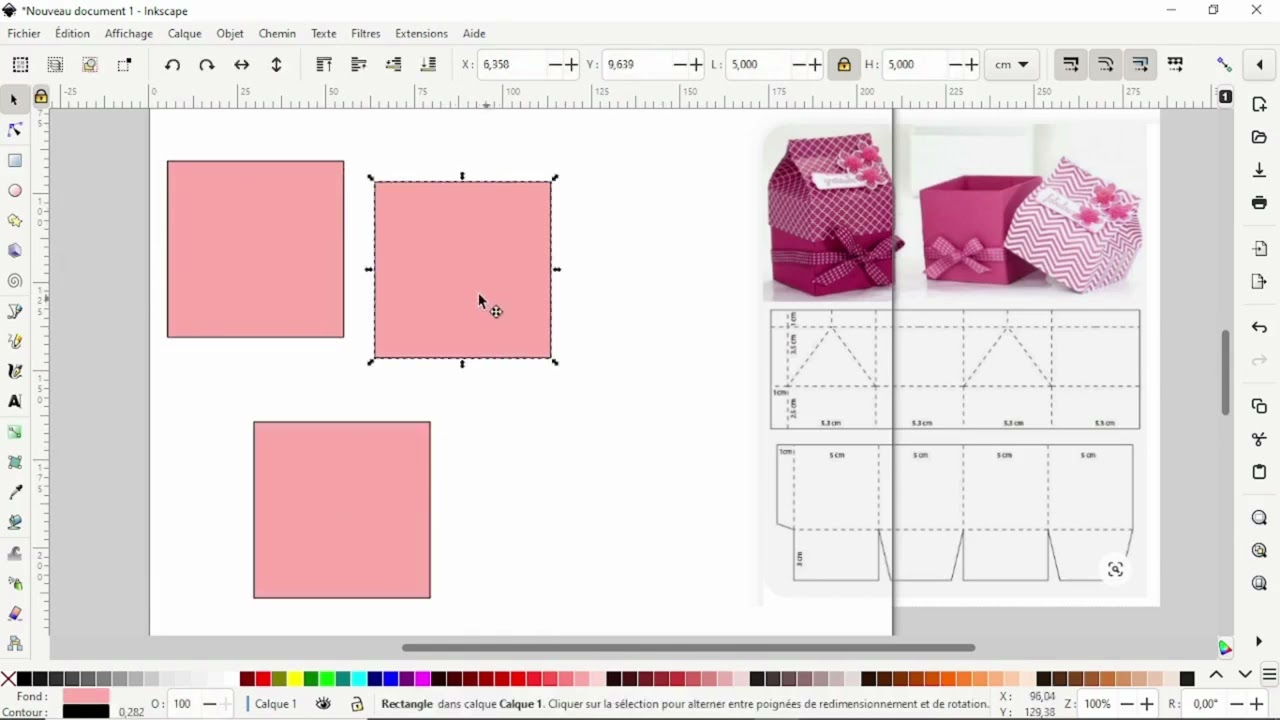Select the Rectangle tool
The width and height of the screenshot is (1280, 720).
point(14,160)
